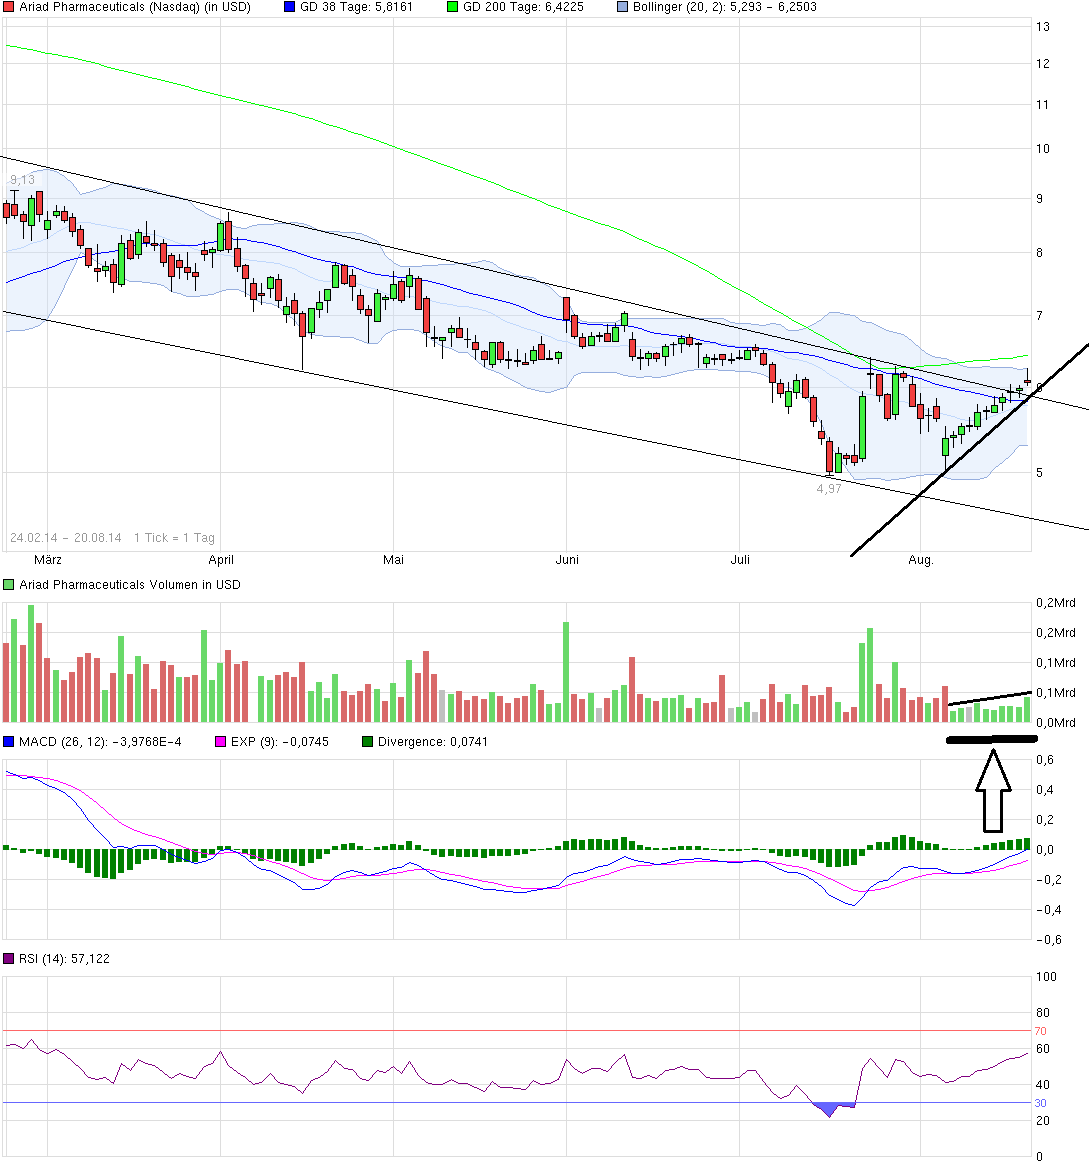Click the blue GD 38 Tage legend icon

point(288,6)
